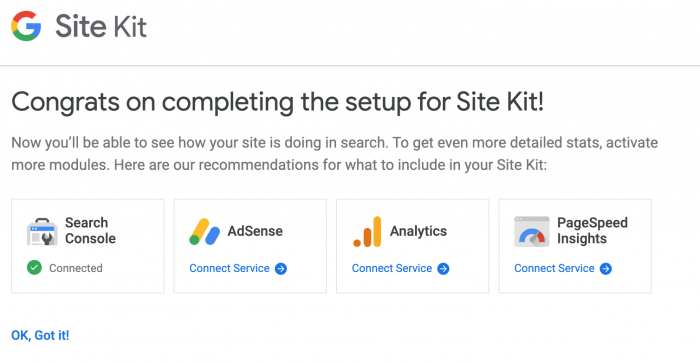Select the AdSense module title

click(255, 231)
